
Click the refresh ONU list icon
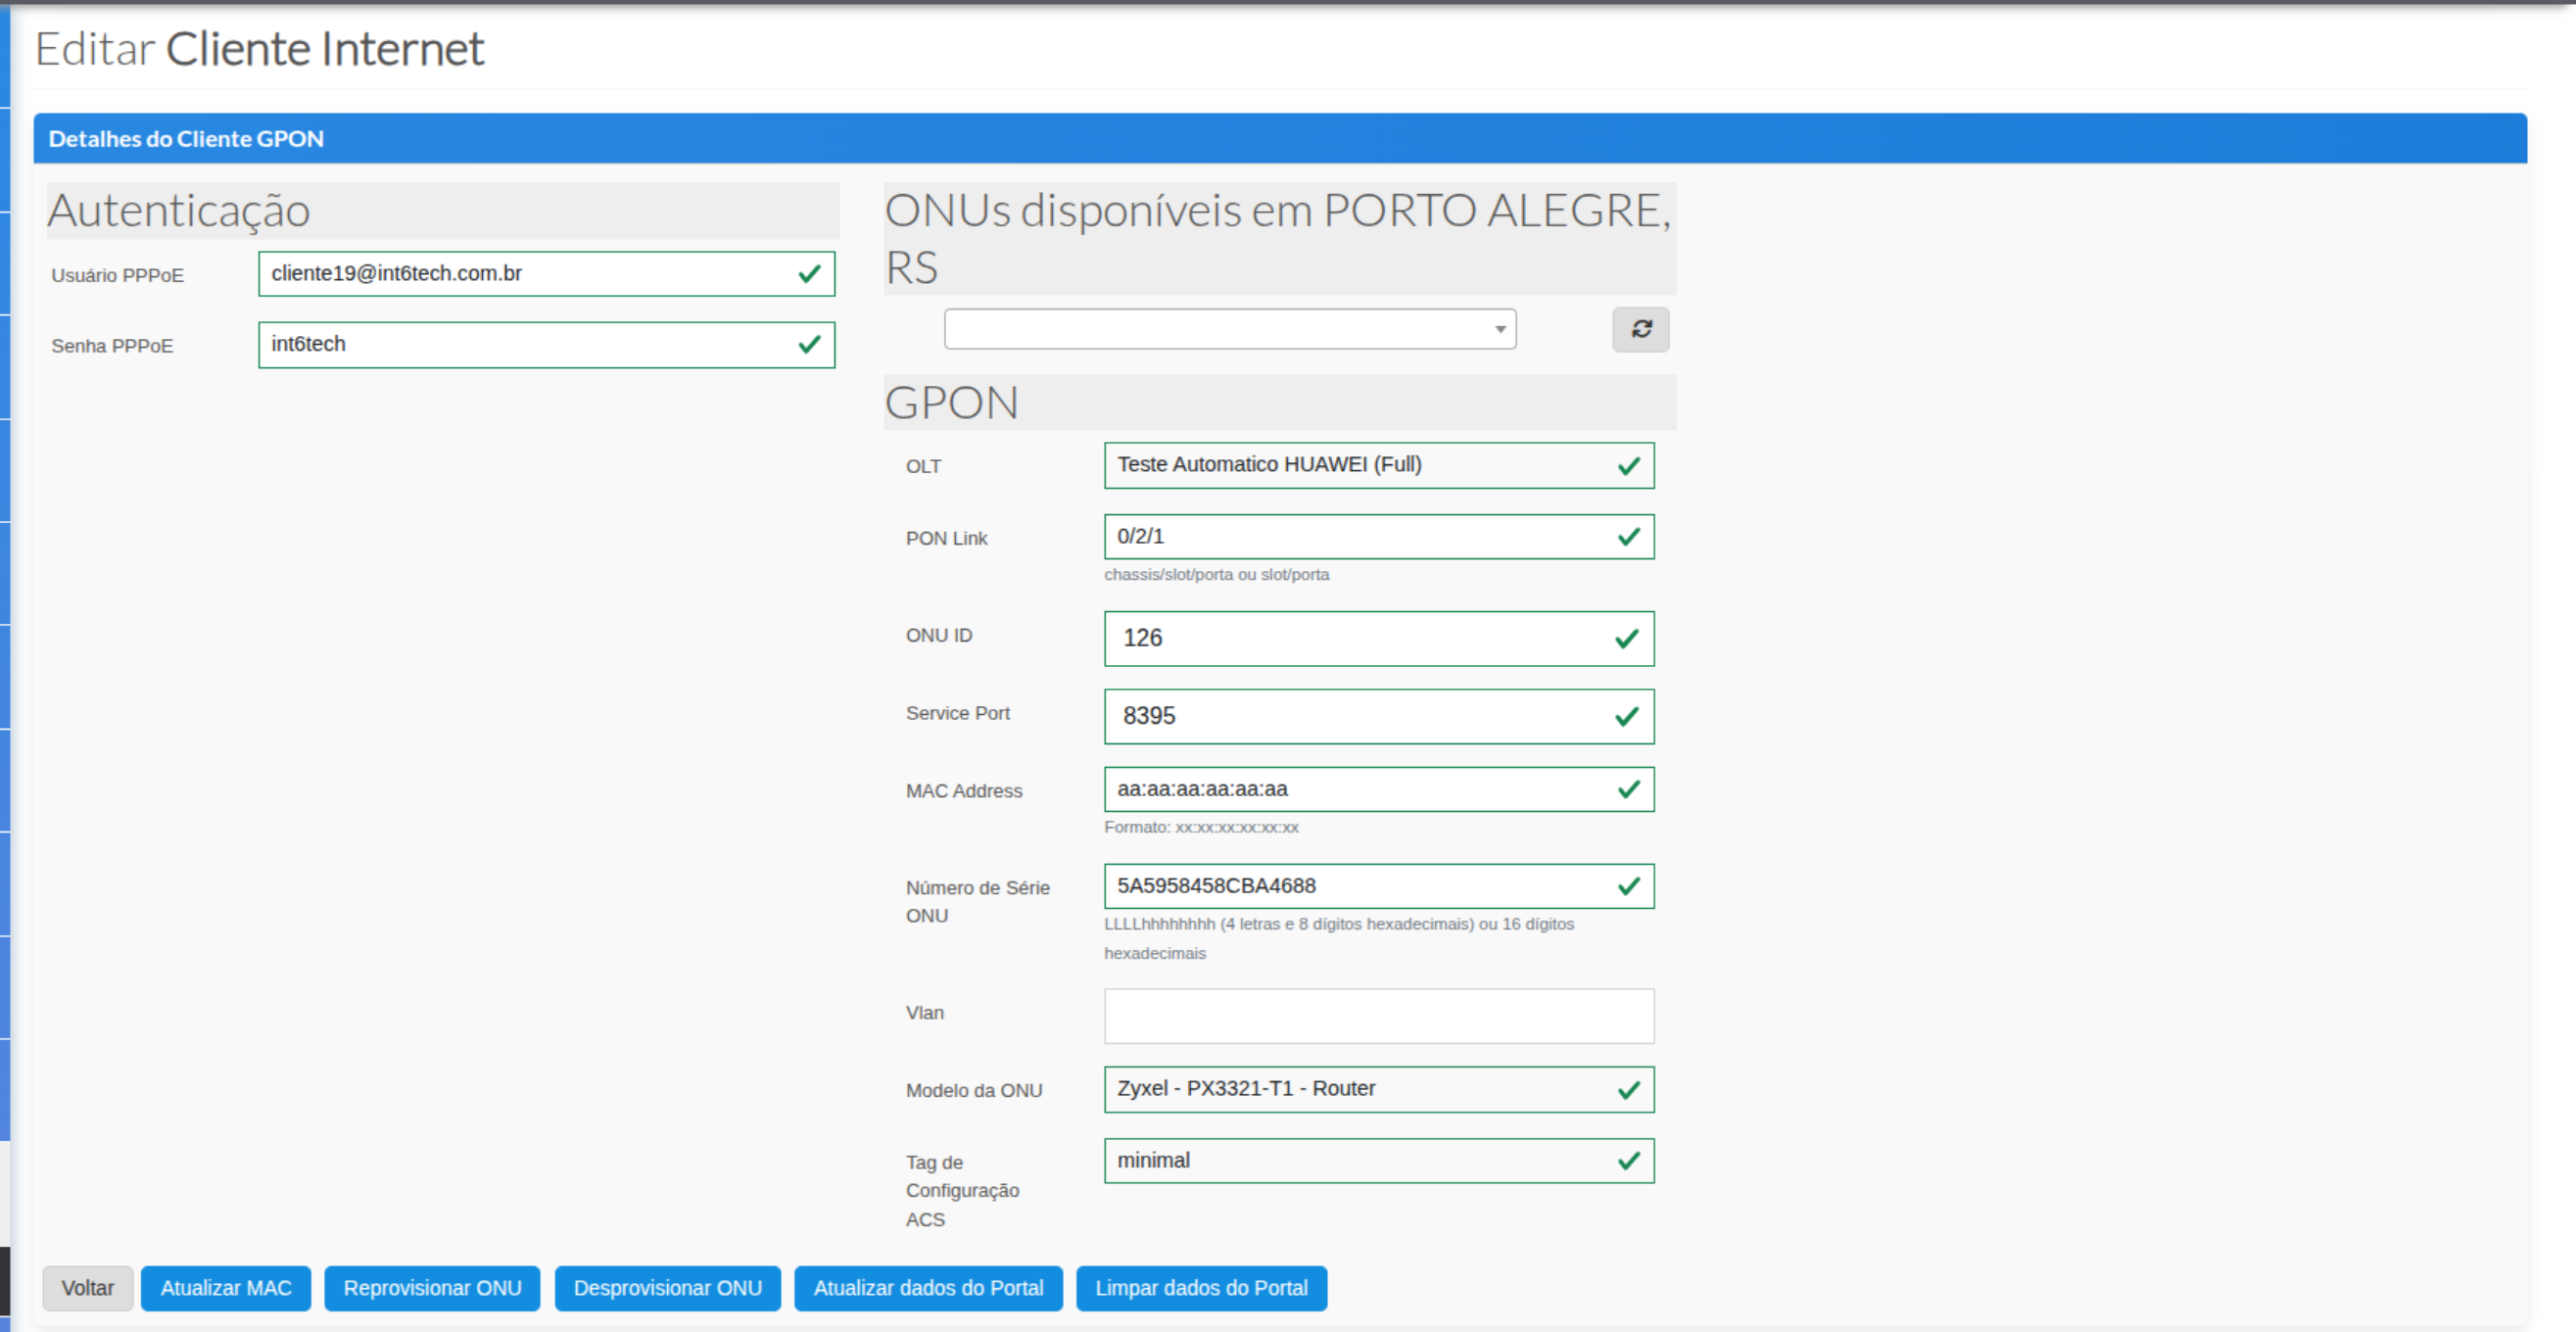1641,329
